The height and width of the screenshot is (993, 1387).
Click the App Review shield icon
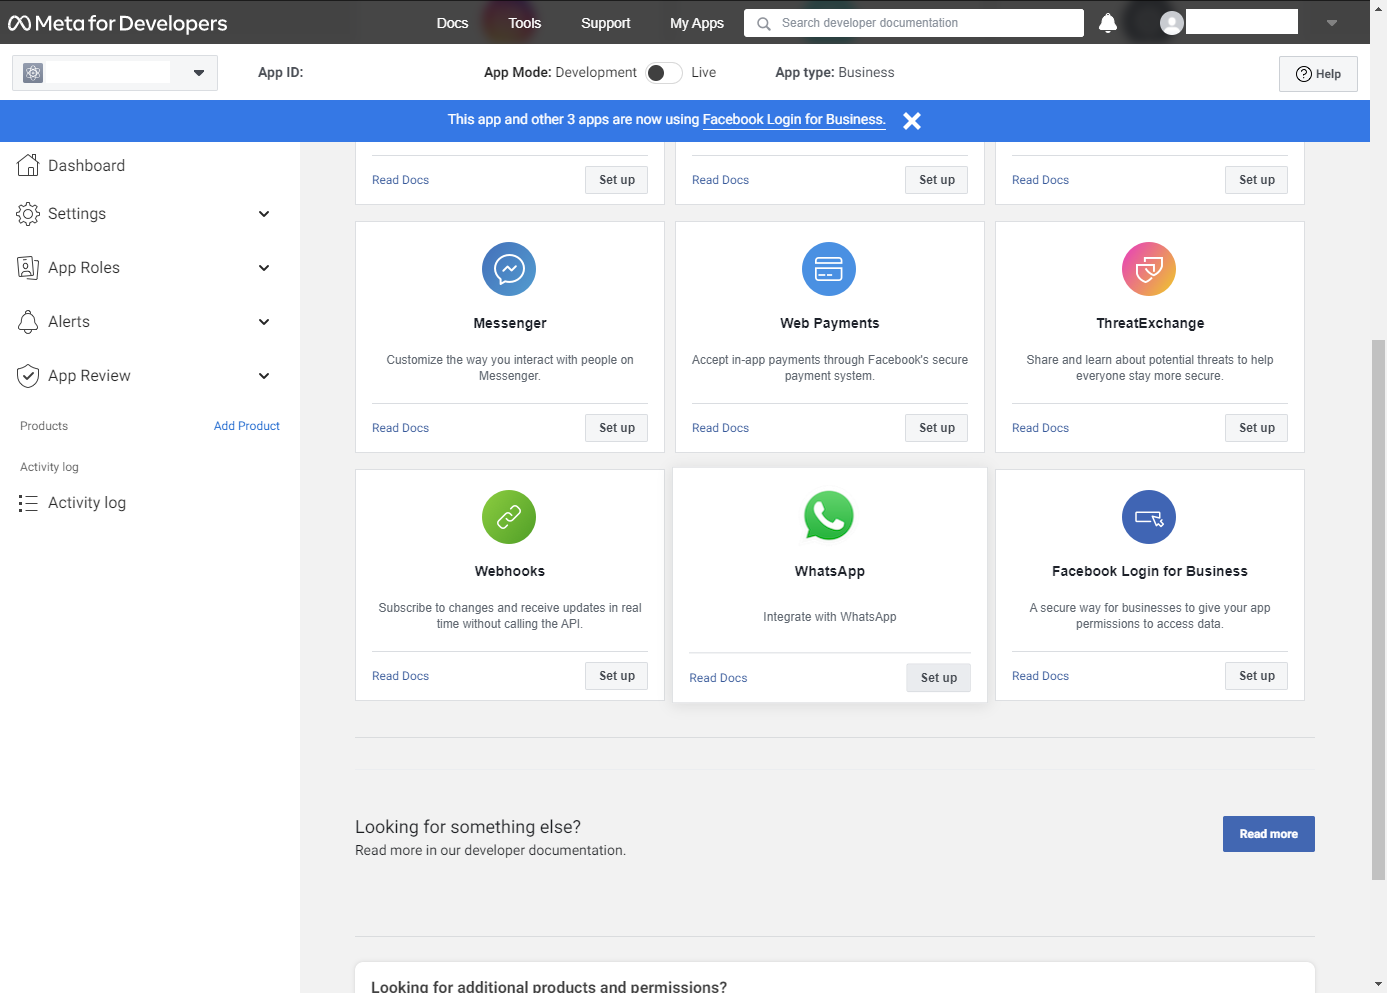click(x=28, y=375)
